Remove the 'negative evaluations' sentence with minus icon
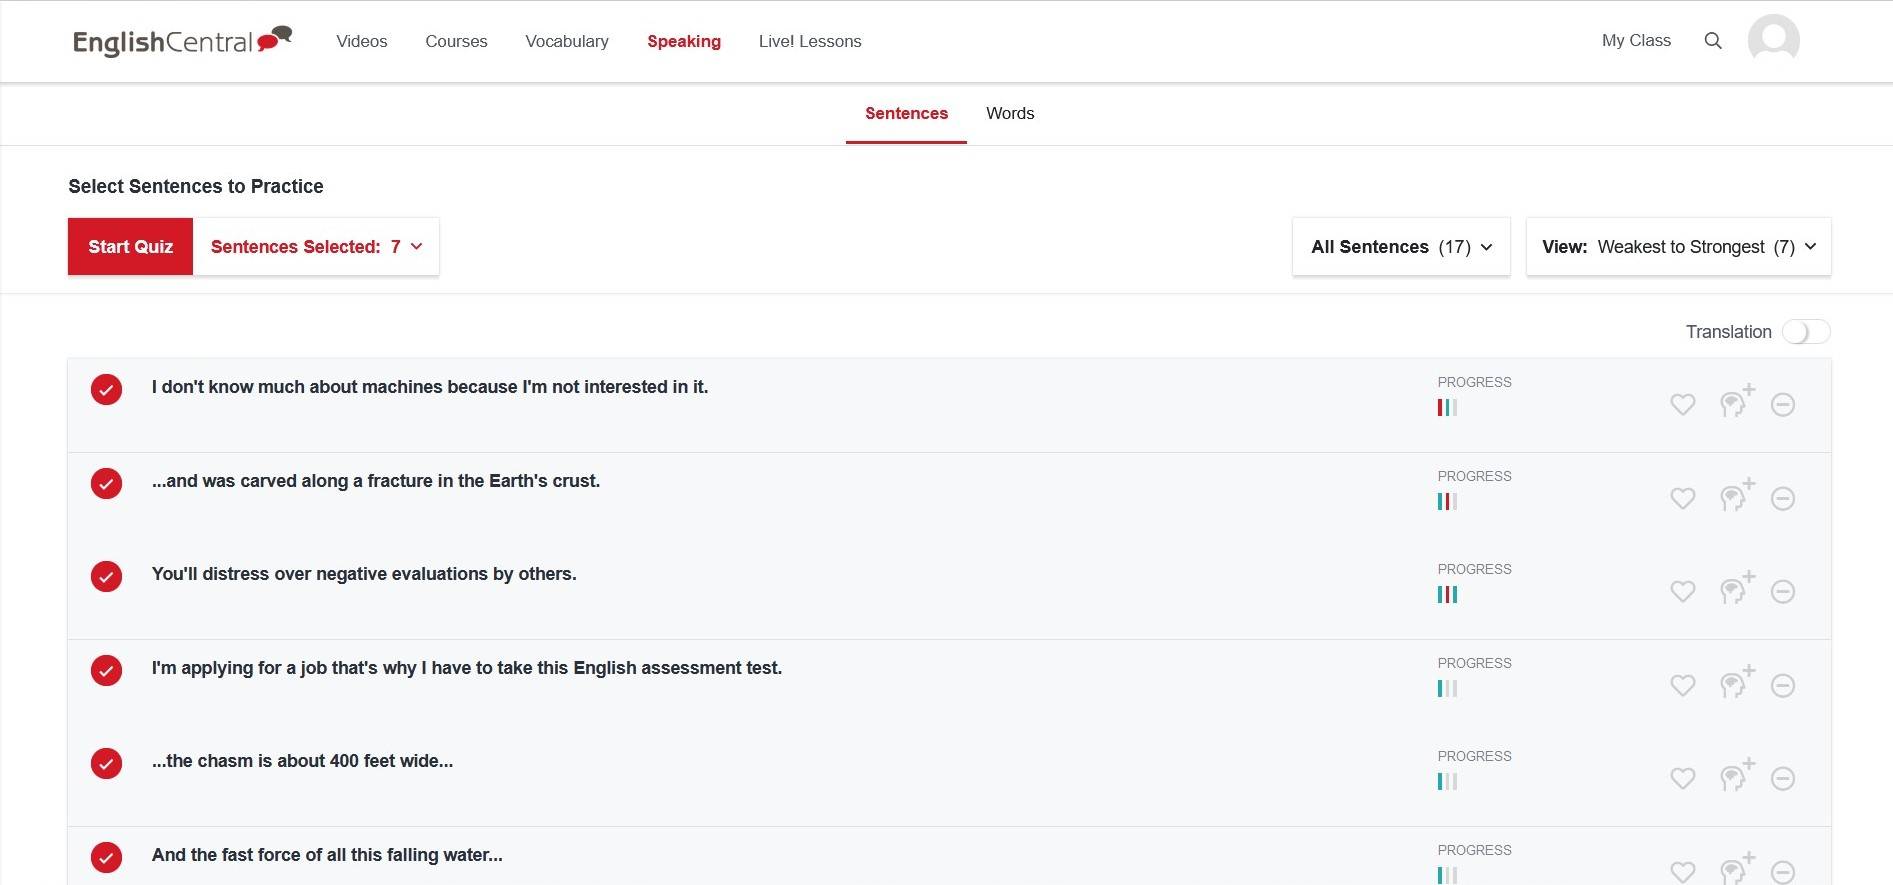The height and width of the screenshot is (885, 1893). point(1783,592)
